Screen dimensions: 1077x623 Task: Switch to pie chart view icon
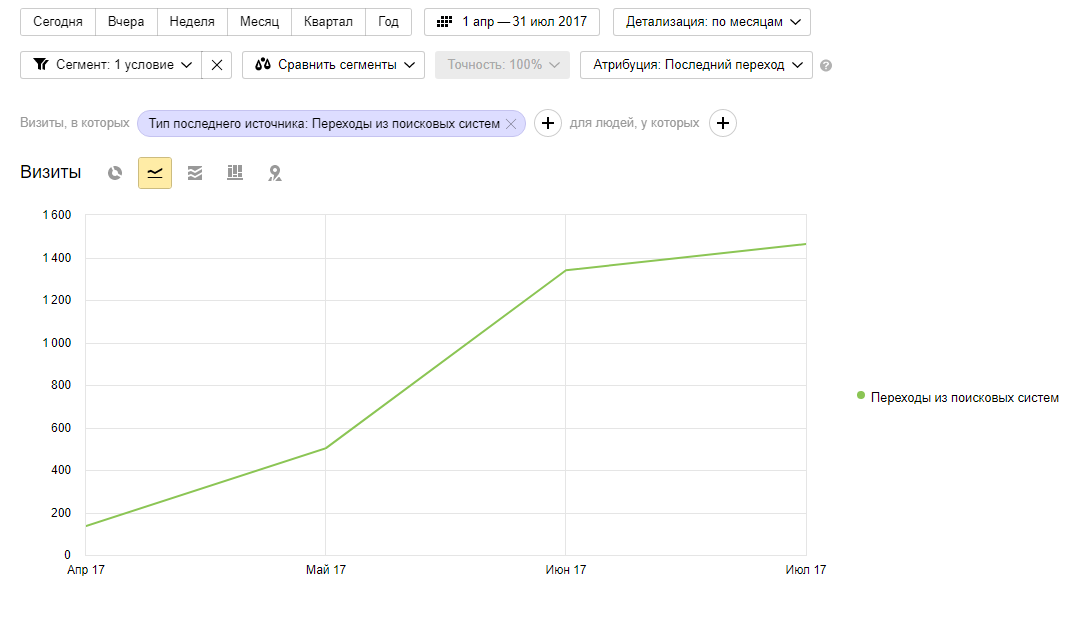point(115,173)
